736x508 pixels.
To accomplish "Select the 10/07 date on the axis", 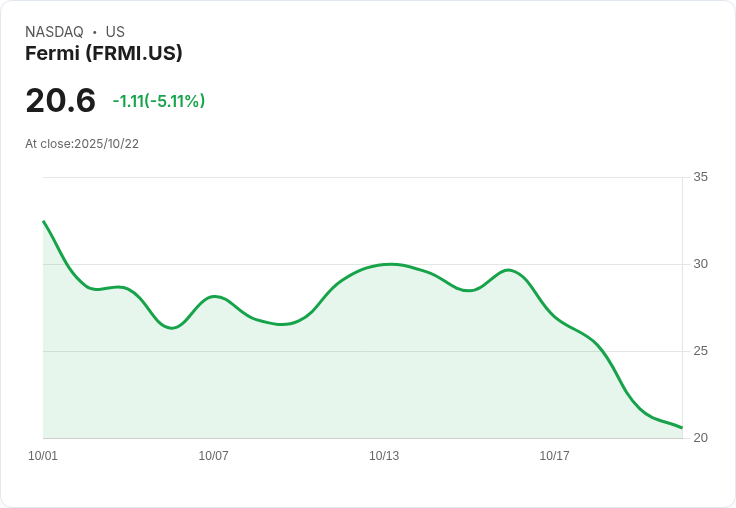I will (x=213, y=456).
